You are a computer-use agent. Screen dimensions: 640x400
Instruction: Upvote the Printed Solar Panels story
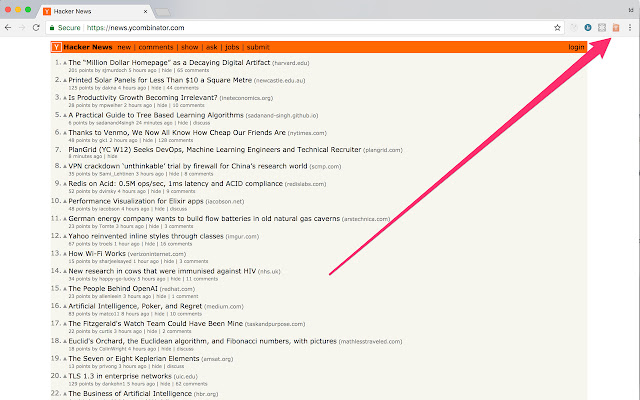point(64,81)
